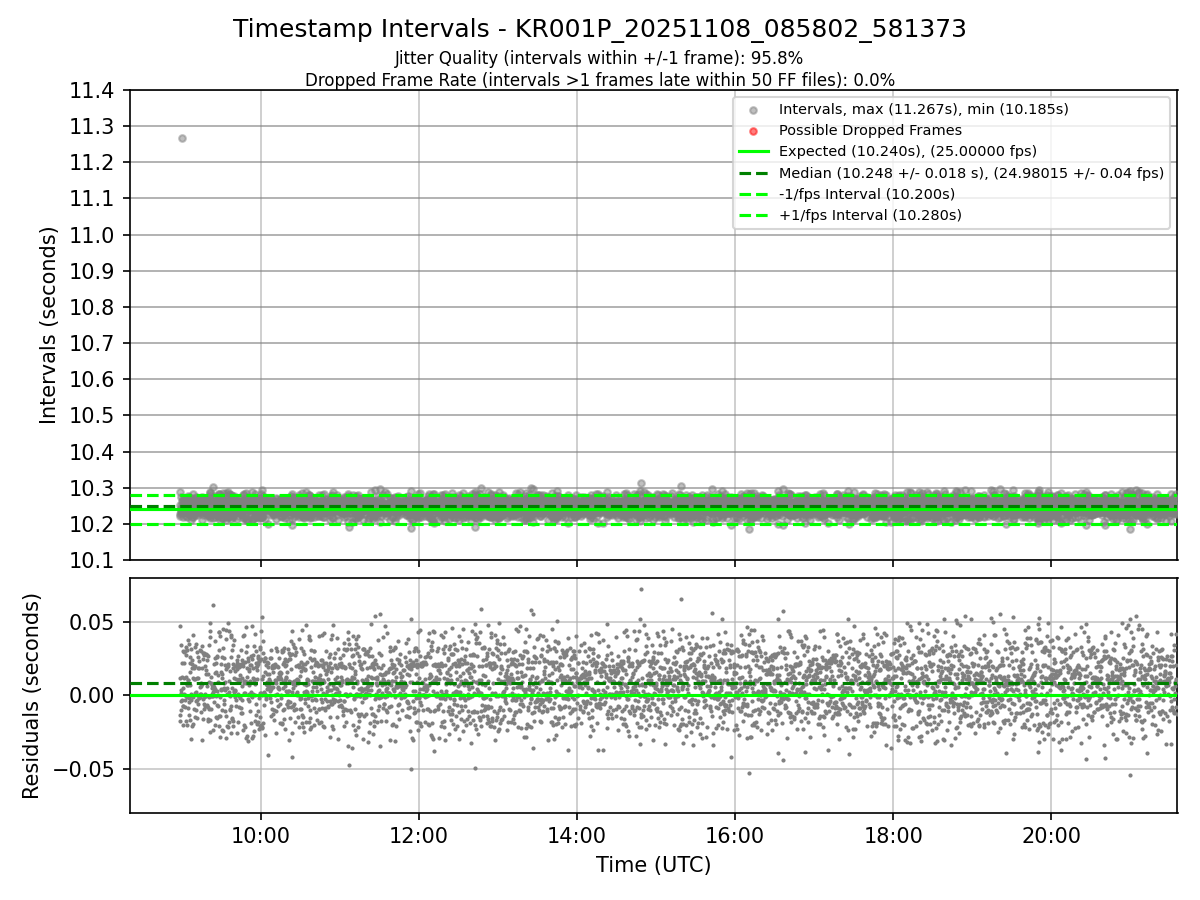Click the '0.05' residuals tick label
The image size is (1200, 900).
[x=94, y=622]
